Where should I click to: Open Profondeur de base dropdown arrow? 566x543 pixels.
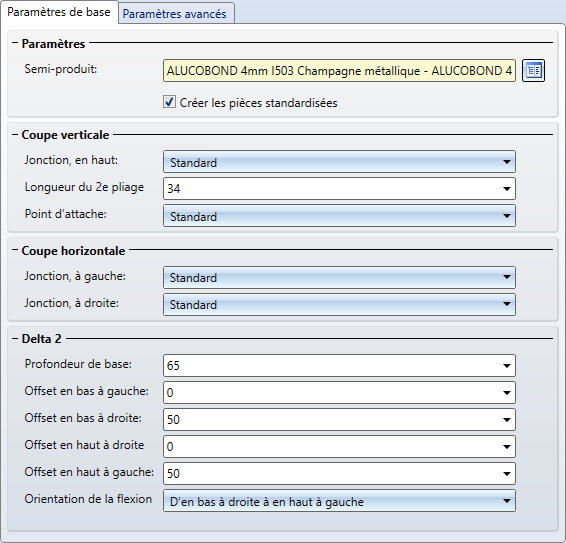506,366
